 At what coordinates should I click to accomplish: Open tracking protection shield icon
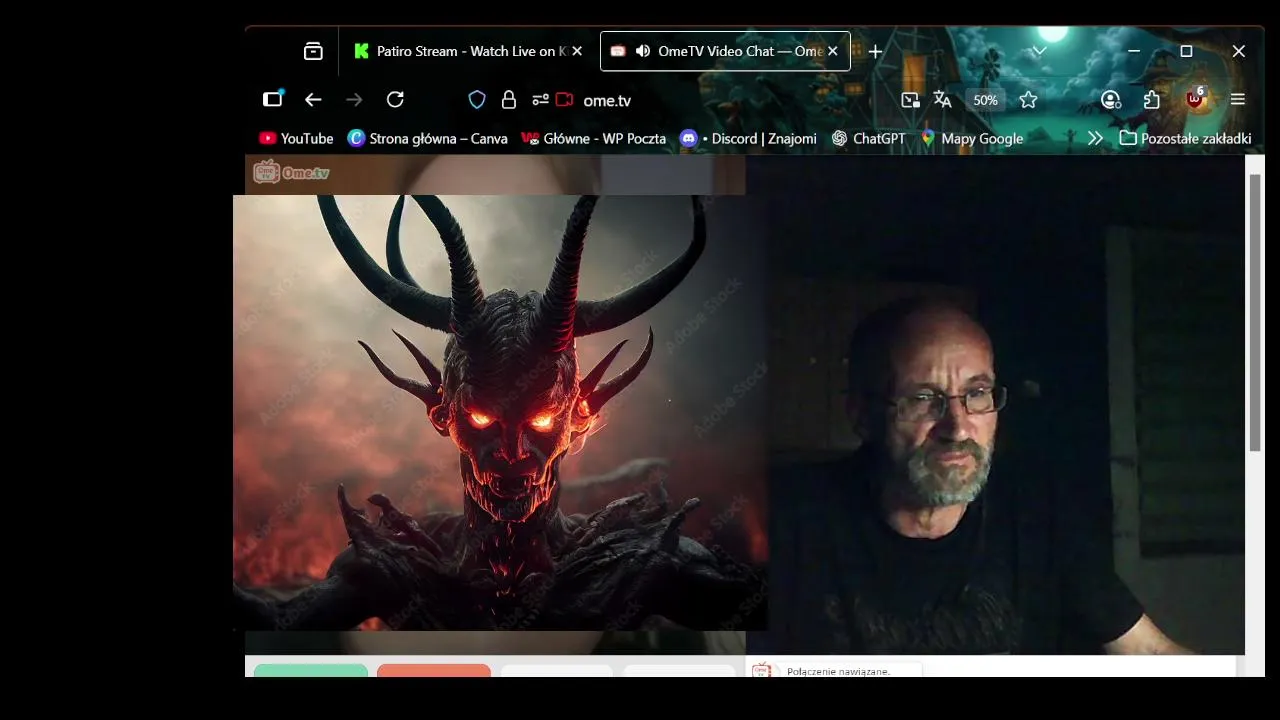(477, 100)
